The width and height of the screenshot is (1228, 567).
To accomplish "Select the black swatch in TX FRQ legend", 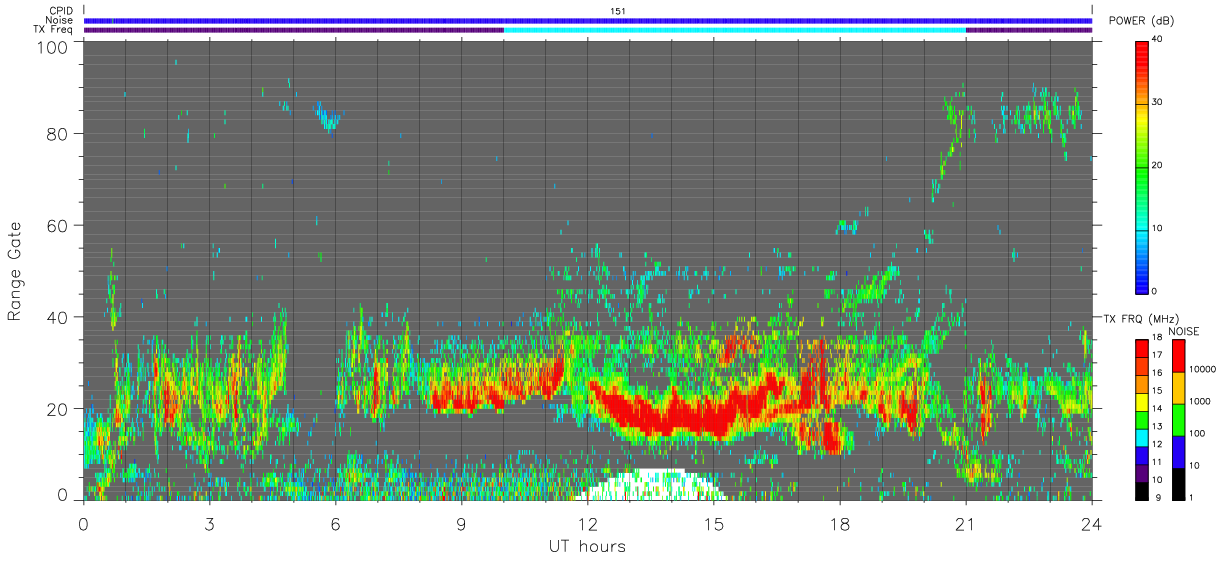I will click(1141, 490).
